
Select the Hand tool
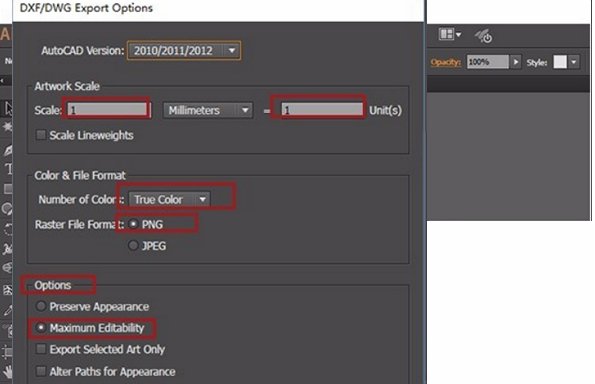coord(8,371)
